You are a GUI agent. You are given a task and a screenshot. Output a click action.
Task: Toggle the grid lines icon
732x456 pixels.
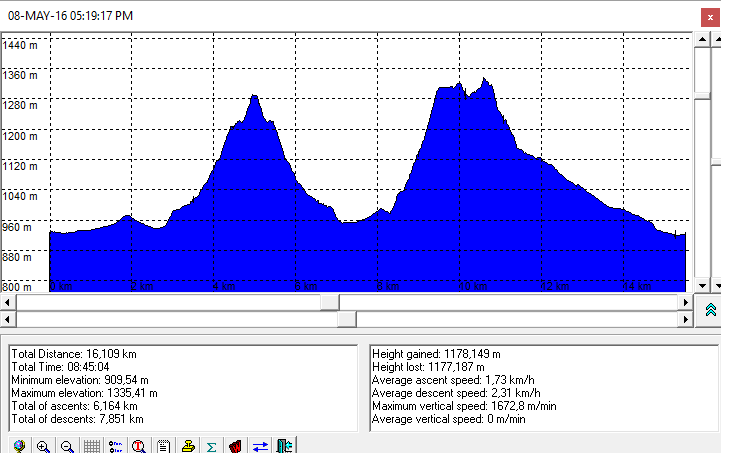(91, 446)
